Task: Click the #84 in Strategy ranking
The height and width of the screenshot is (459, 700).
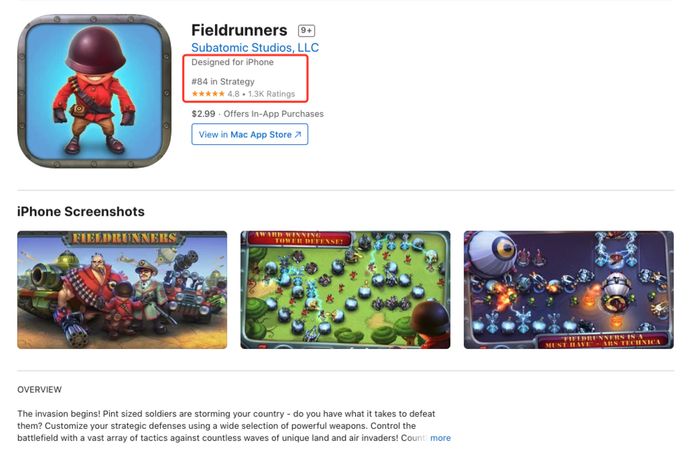Action: pyautogui.click(x=223, y=82)
